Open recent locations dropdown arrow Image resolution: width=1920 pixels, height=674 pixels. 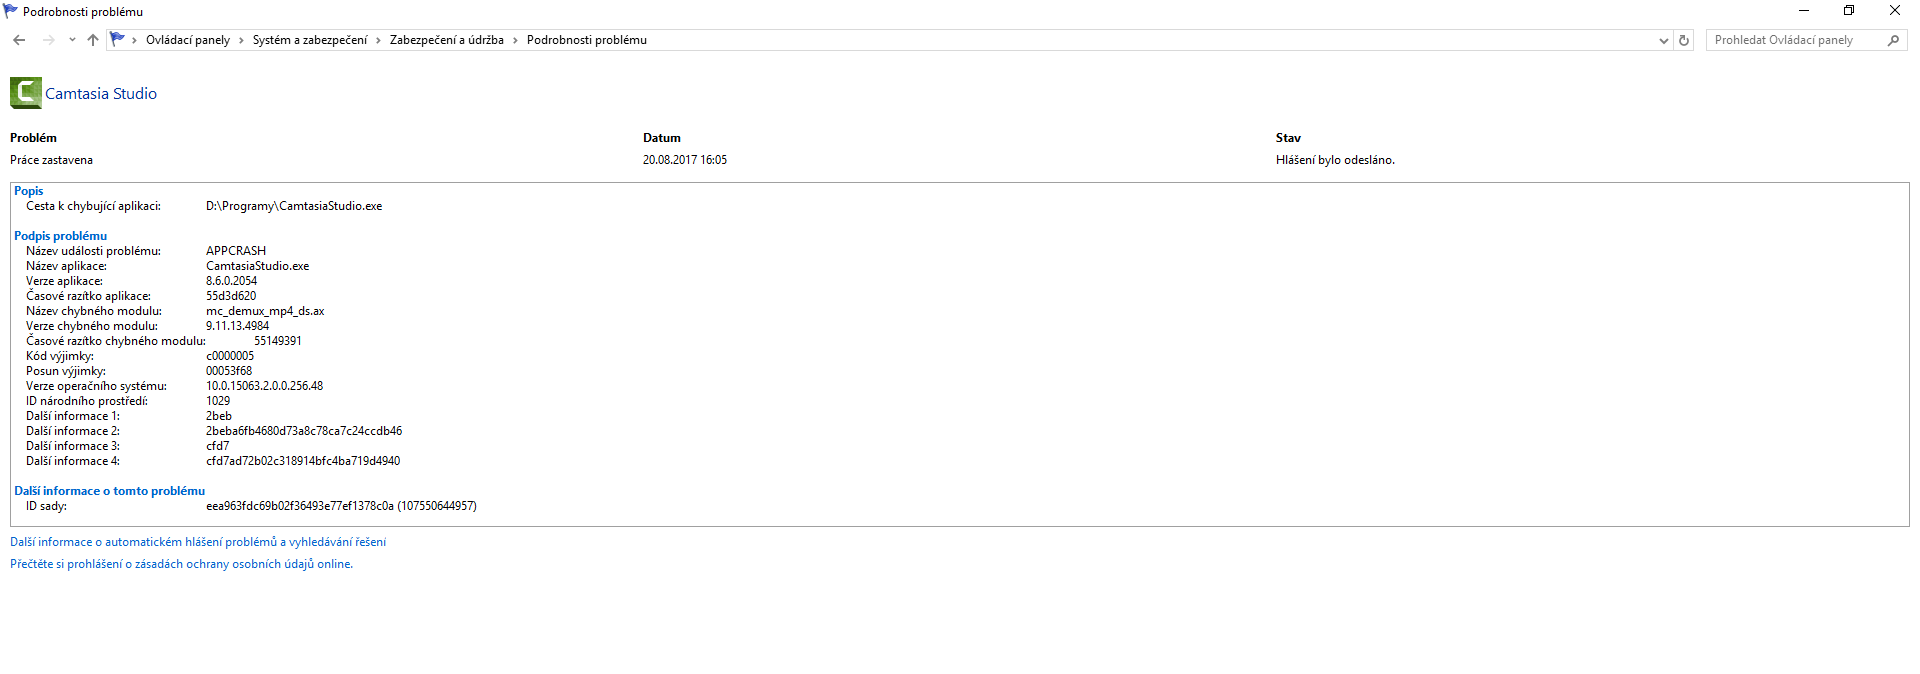click(72, 40)
